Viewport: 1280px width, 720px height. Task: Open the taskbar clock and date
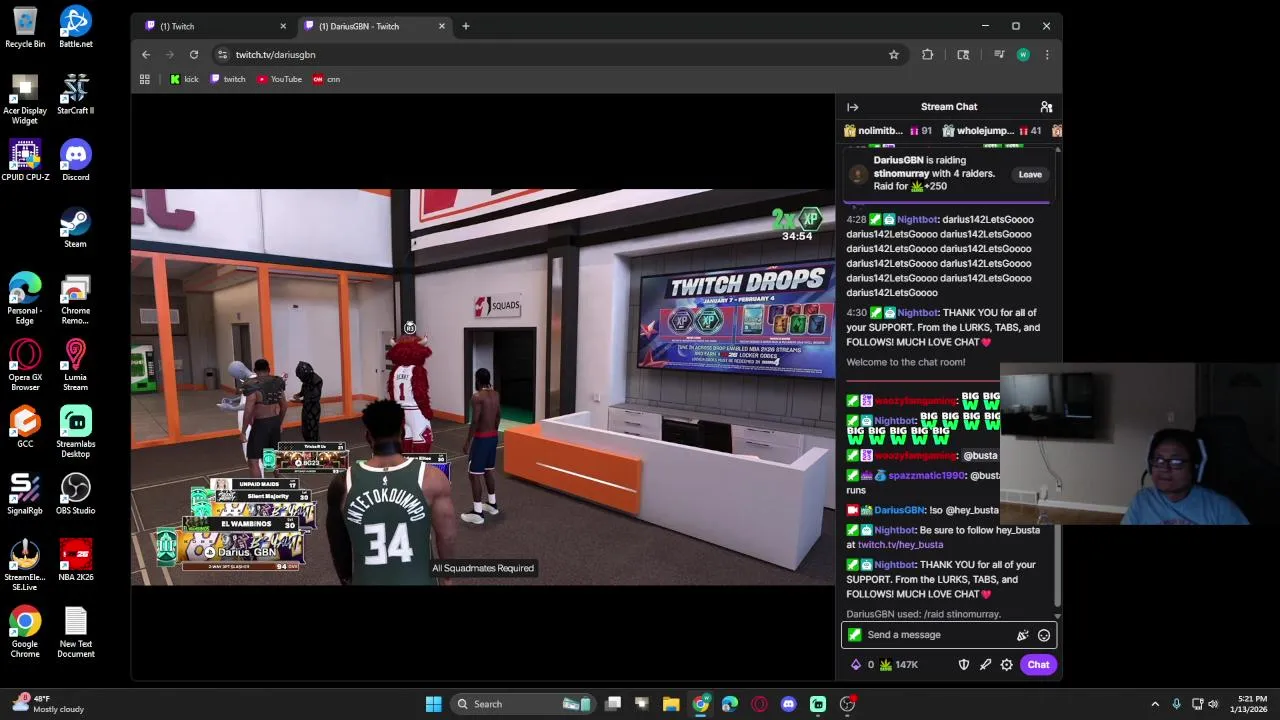[x=1252, y=704]
